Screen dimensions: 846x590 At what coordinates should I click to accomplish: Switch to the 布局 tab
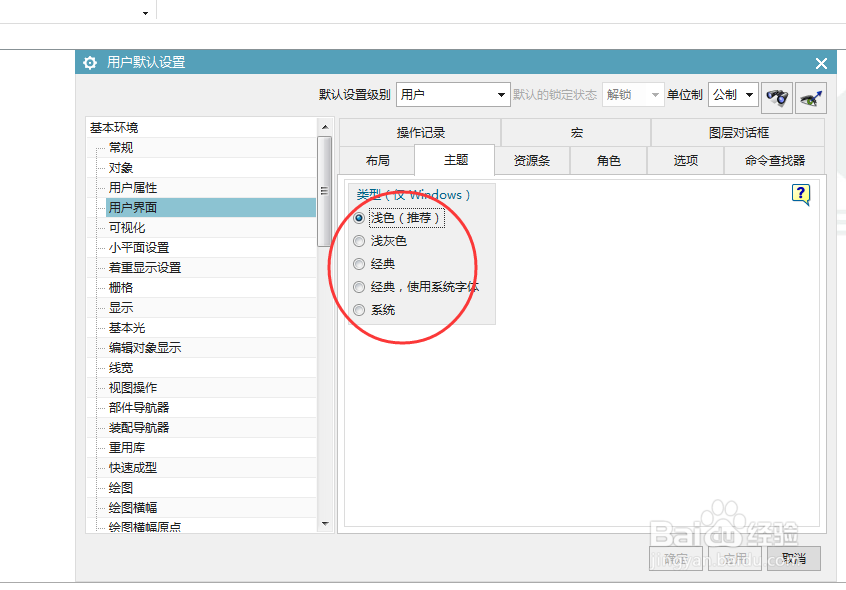(377, 160)
